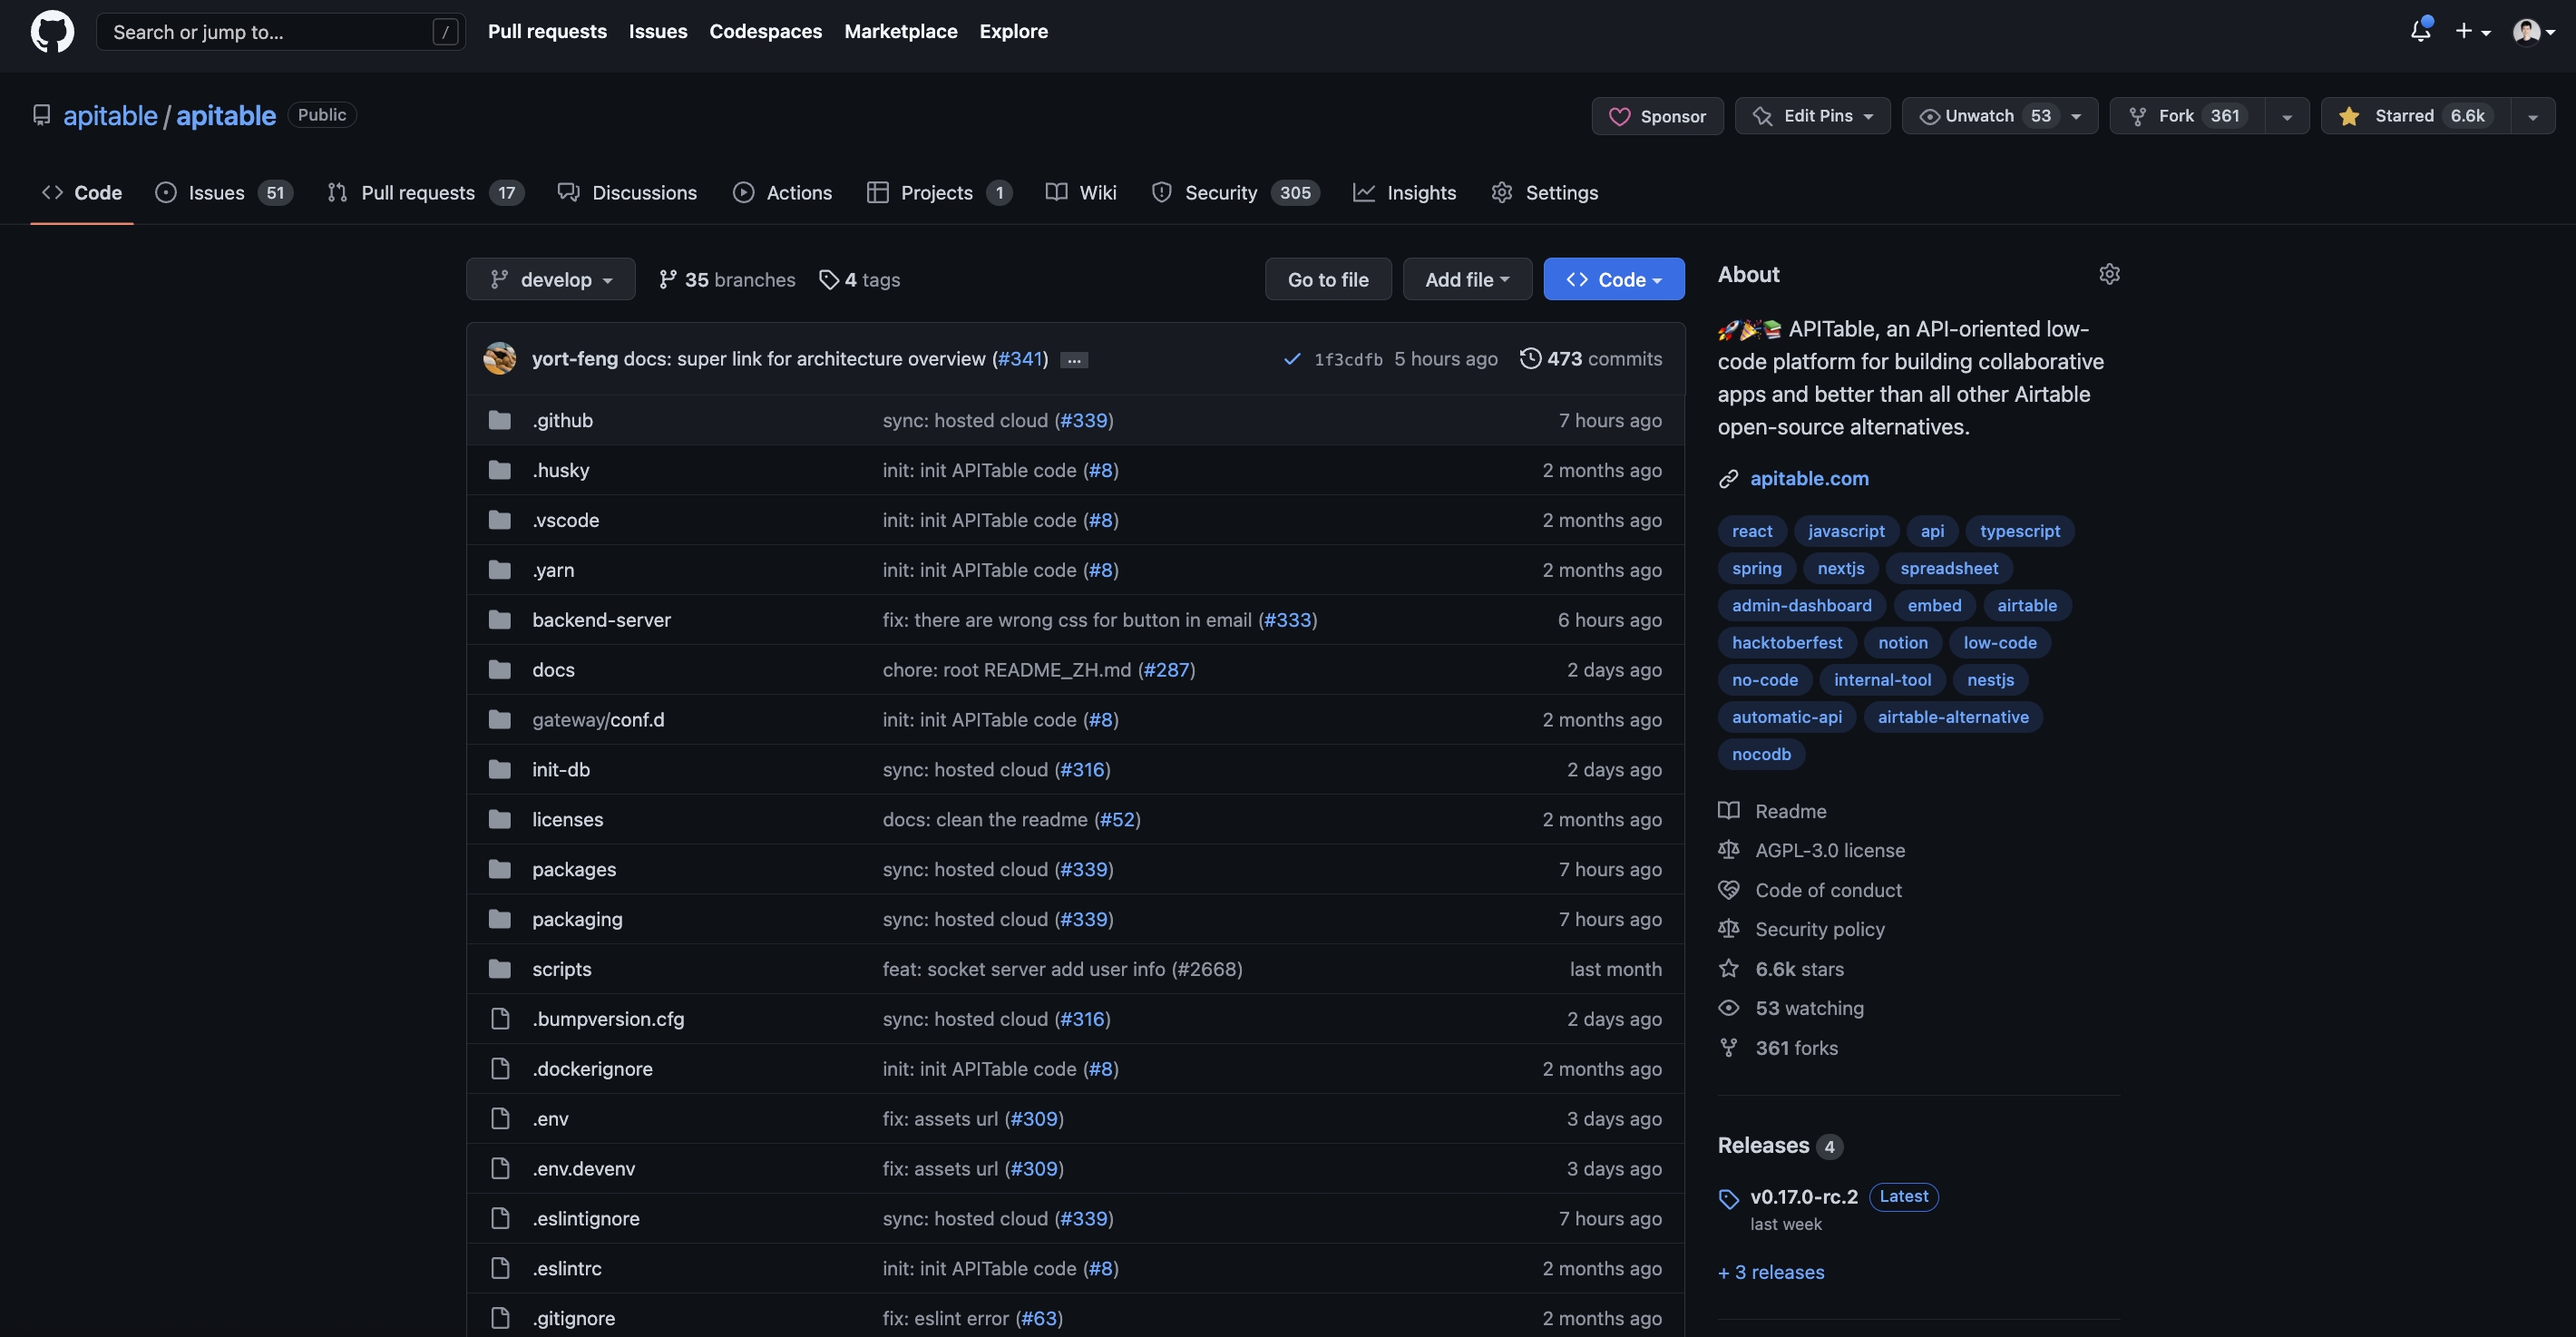Click the AGPL-3.0 license scale icon

pyautogui.click(x=1728, y=850)
